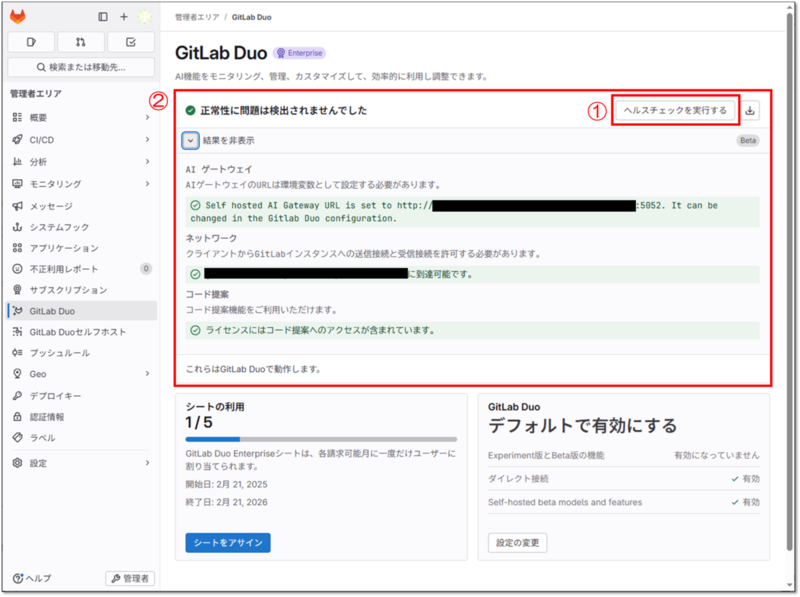800x597 pixels.
Task: Click the GitLab Duo sidebar icon
Action: pyautogui.click(x=18, y=311)
